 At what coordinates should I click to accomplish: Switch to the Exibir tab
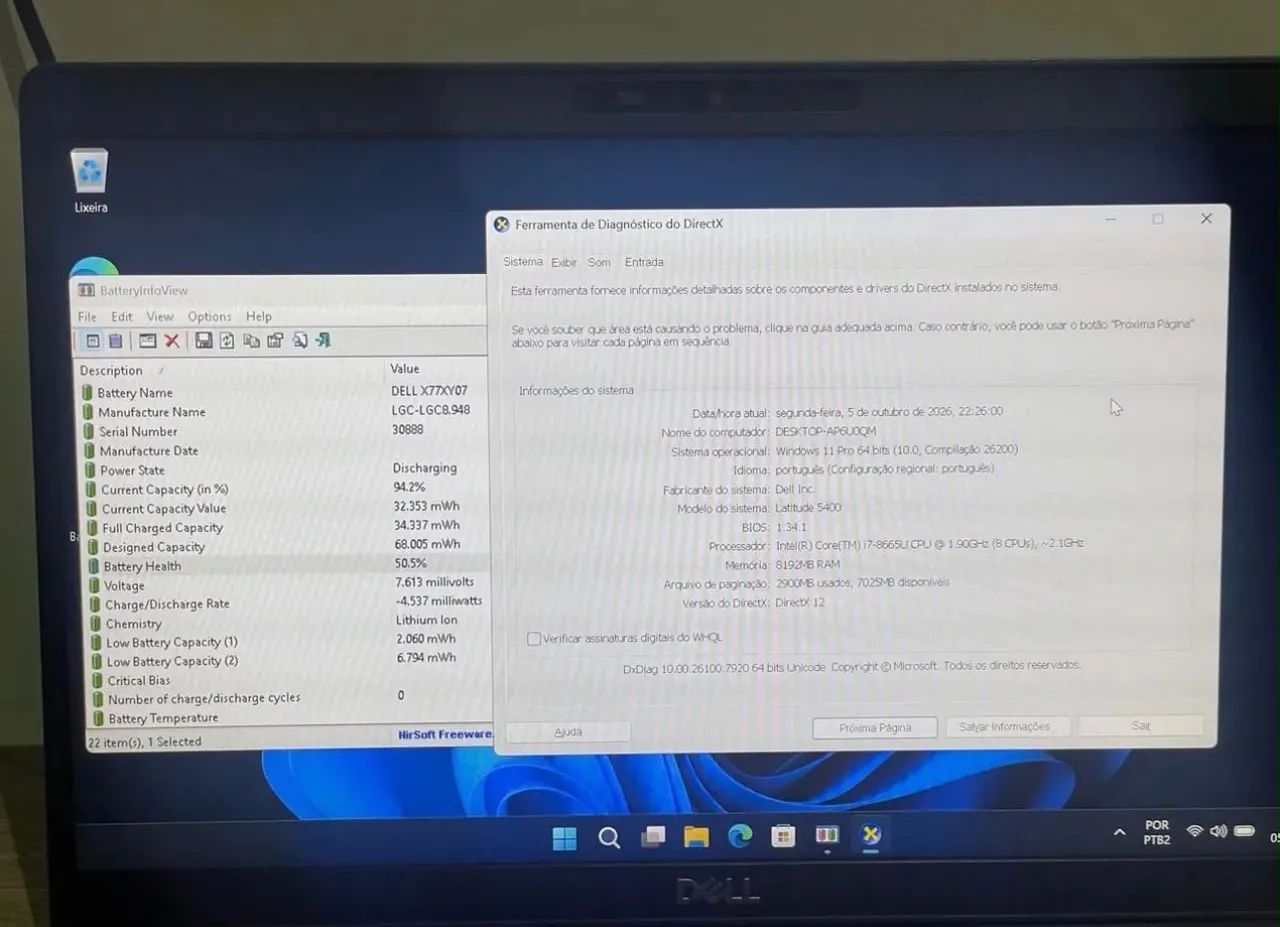(564, 262)
